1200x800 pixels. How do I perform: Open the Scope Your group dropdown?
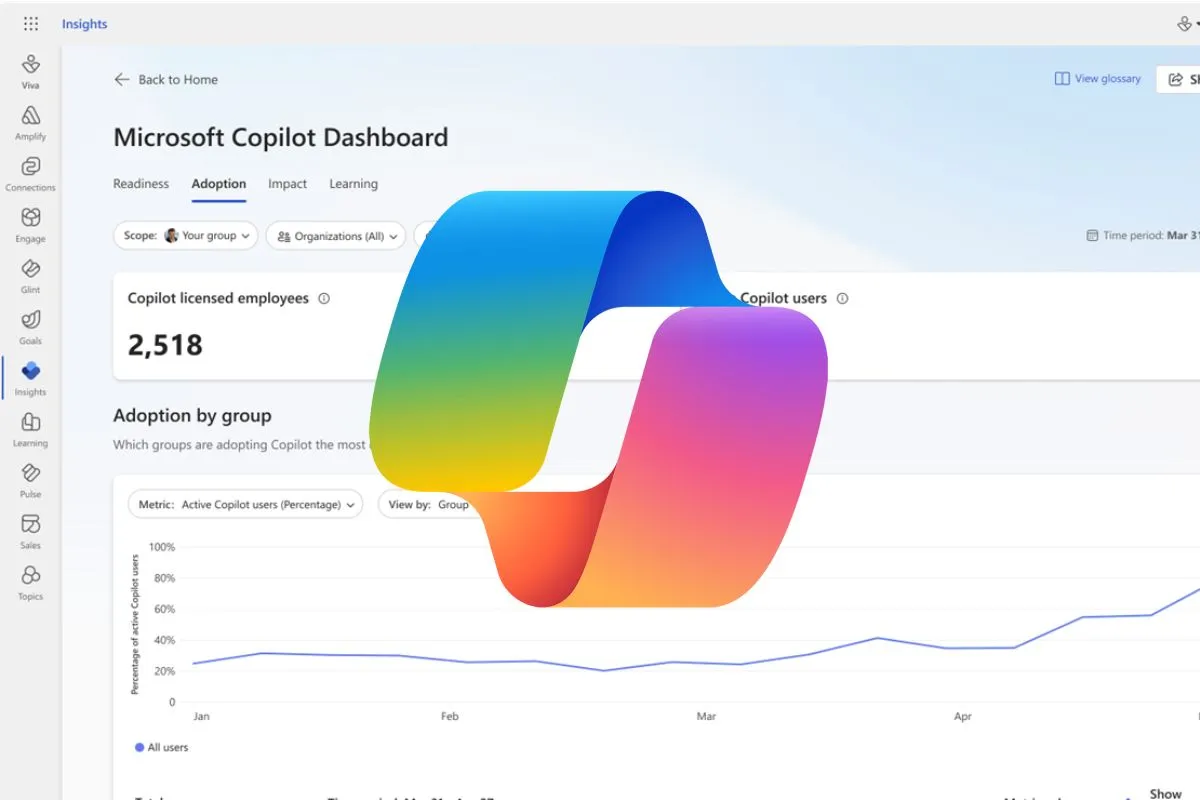[x=185, y=235]
